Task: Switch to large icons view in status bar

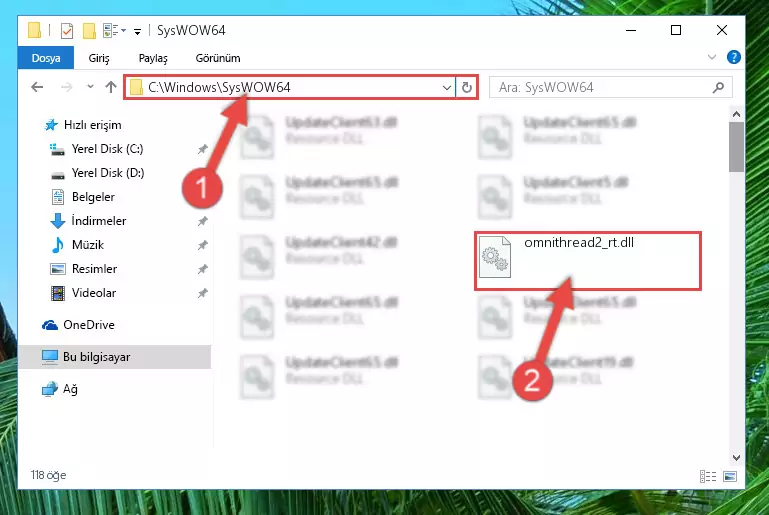Action: pos(730,476)
